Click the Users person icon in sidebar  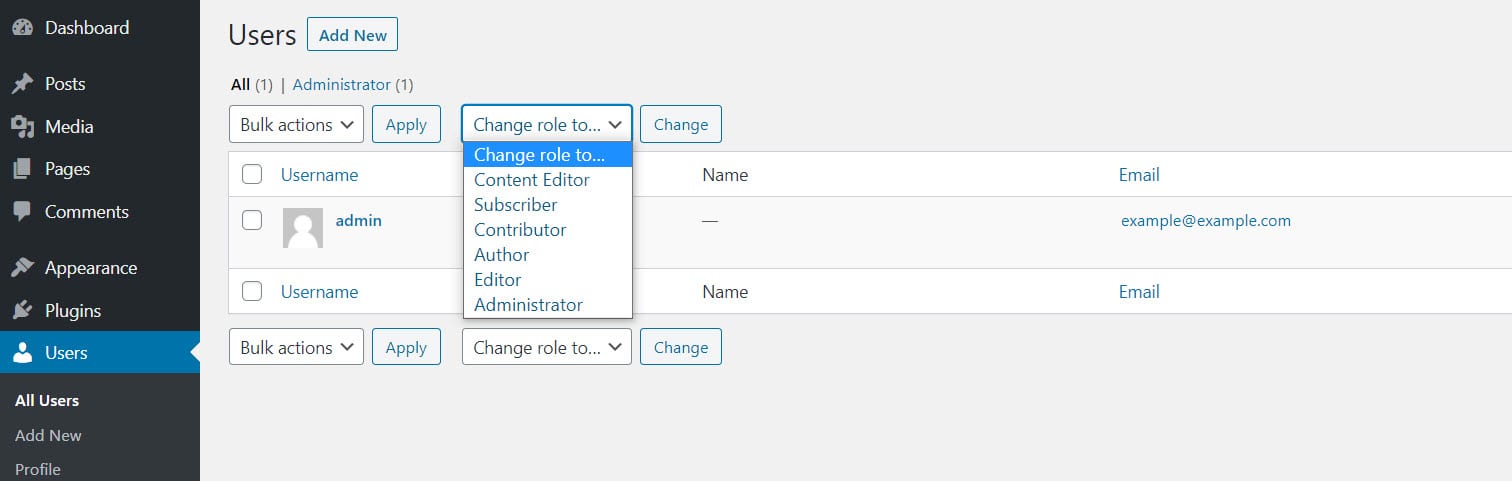click(22, 353)
